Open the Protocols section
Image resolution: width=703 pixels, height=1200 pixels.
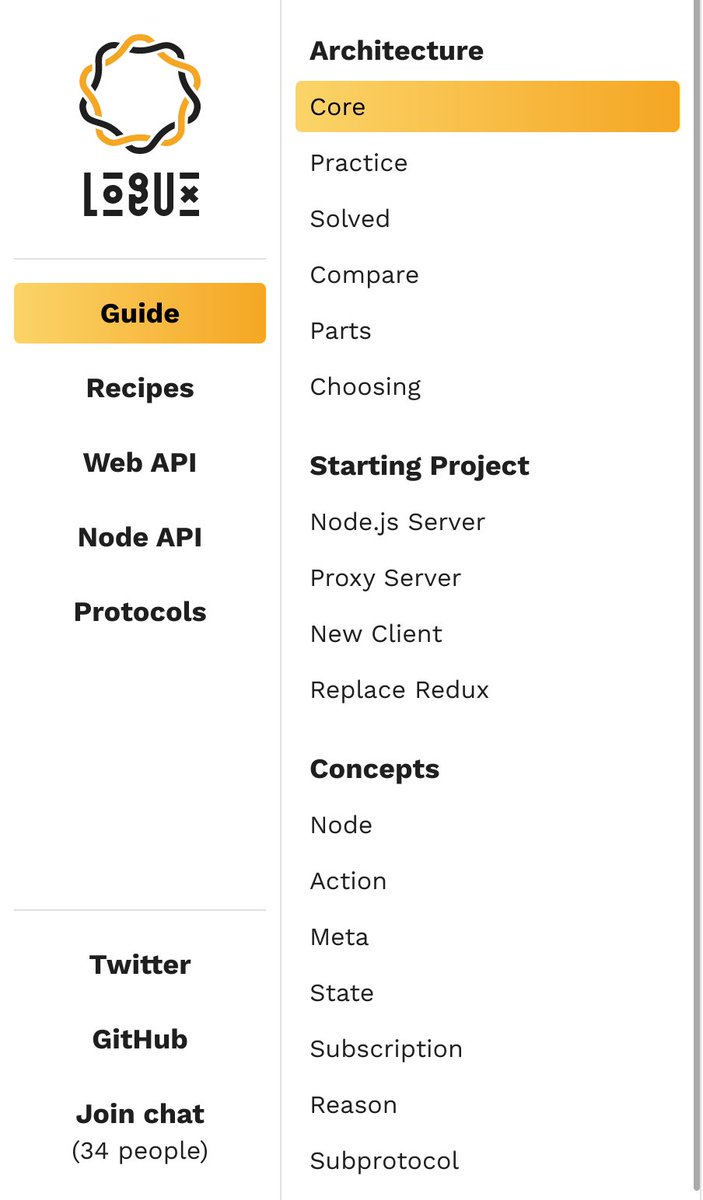[x=140, y=612]
